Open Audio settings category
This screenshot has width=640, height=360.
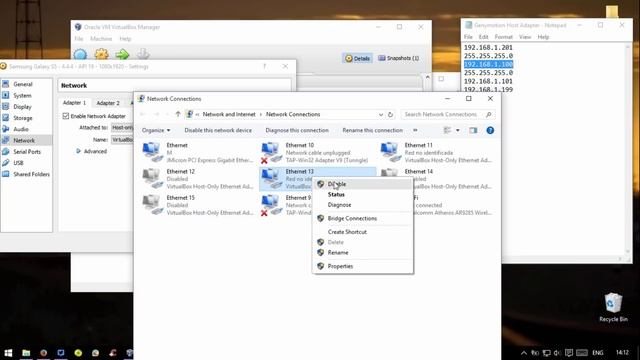click(x=21, y=129)
